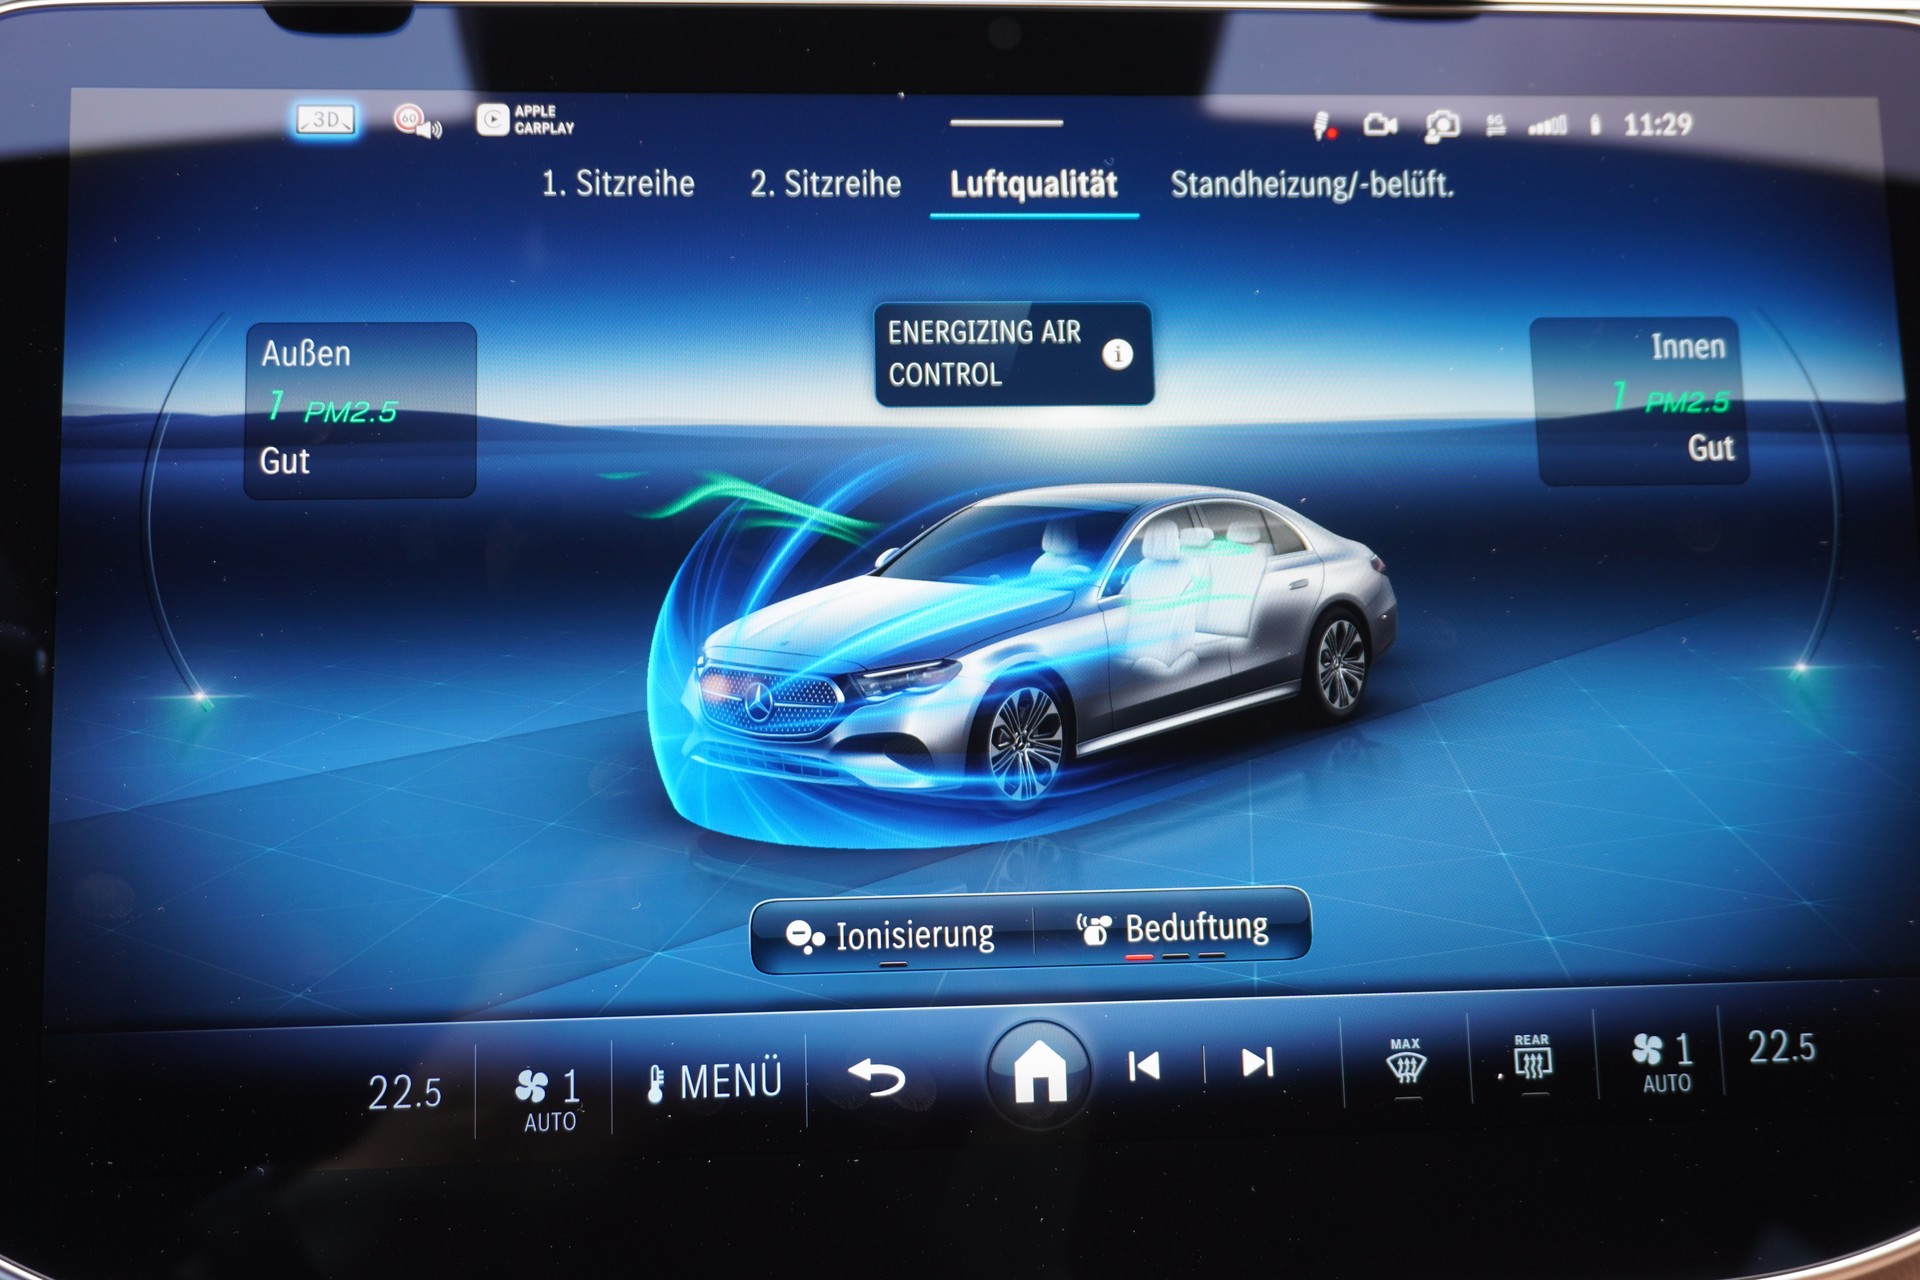Tap the Außen PM2.5 air quality card

(x=360, y=410)
